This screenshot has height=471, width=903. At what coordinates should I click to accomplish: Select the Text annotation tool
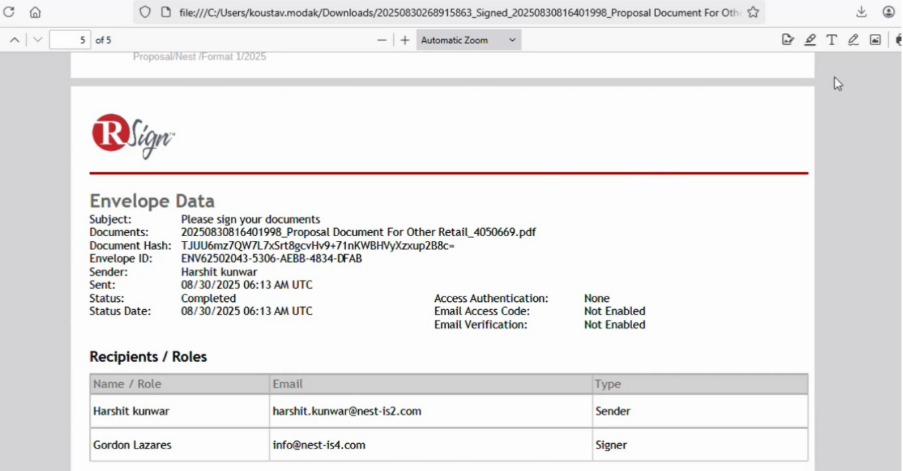click(831, 40)
